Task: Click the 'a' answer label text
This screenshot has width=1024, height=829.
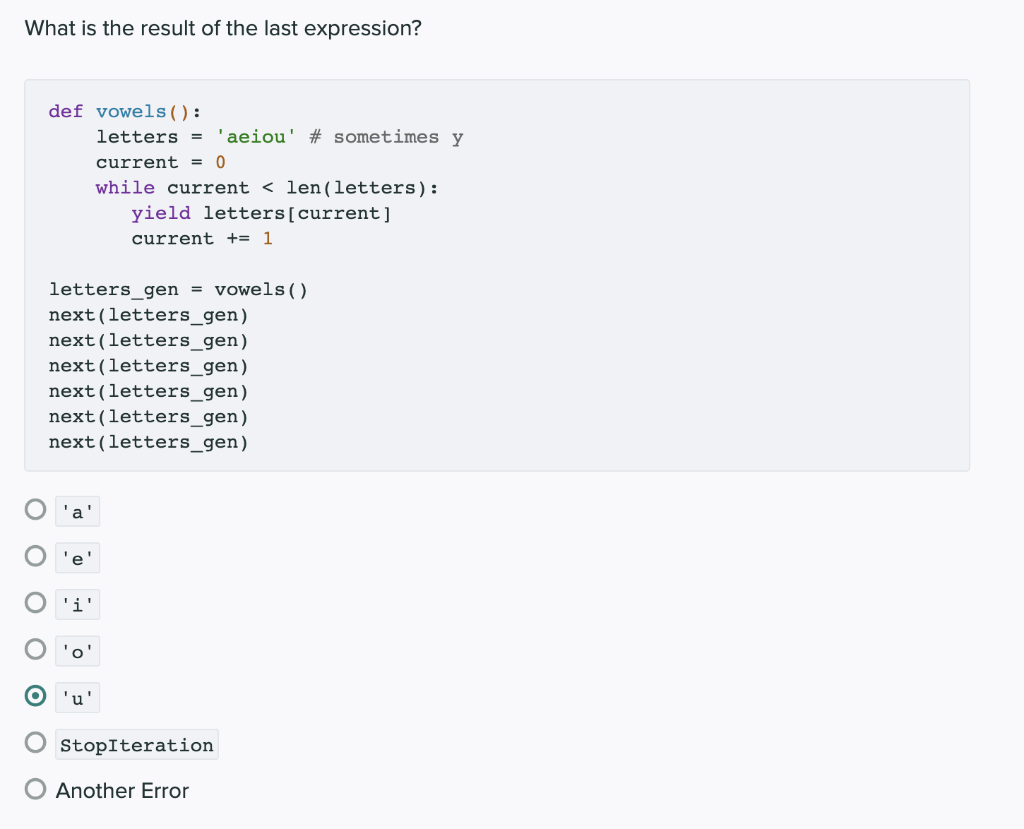Action: click(77, 511)
